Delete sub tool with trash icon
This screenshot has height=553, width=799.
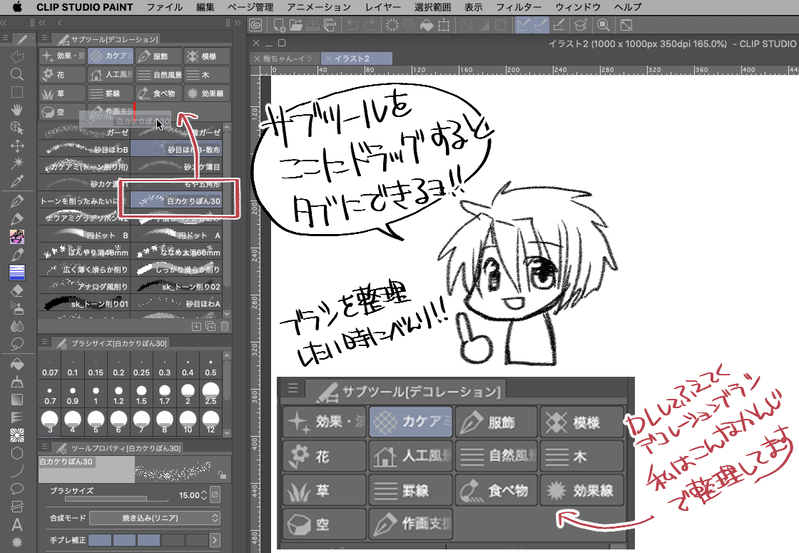(x=225, y=326)
